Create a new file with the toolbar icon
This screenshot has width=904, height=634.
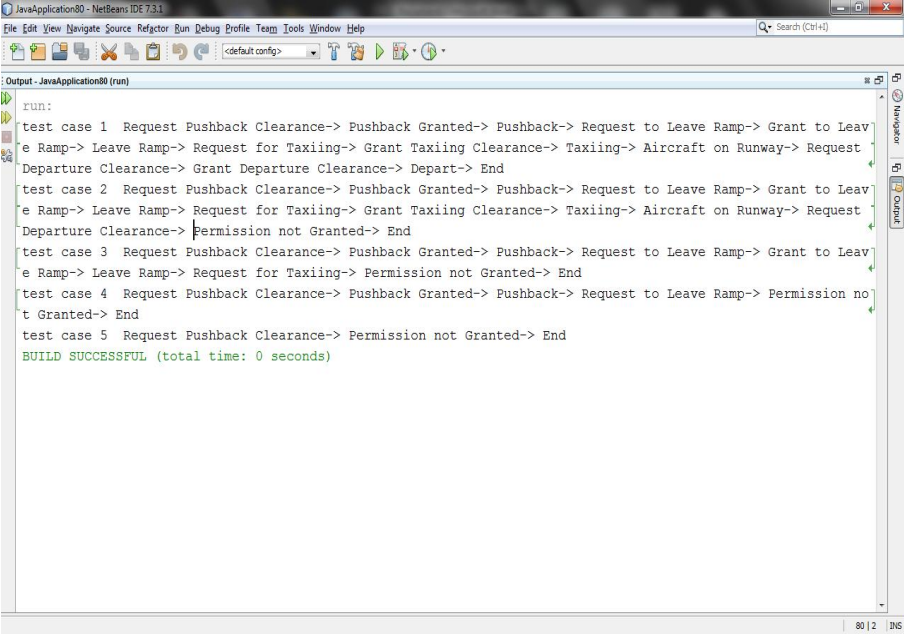17,52
